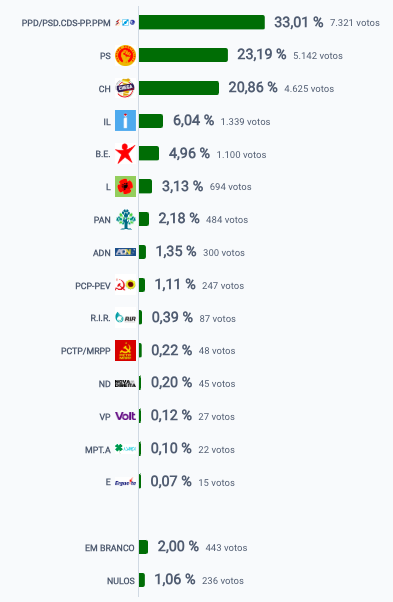
Task: Click the EM BRANCO label
Action: pyautogui.click(x=110, y=548)
